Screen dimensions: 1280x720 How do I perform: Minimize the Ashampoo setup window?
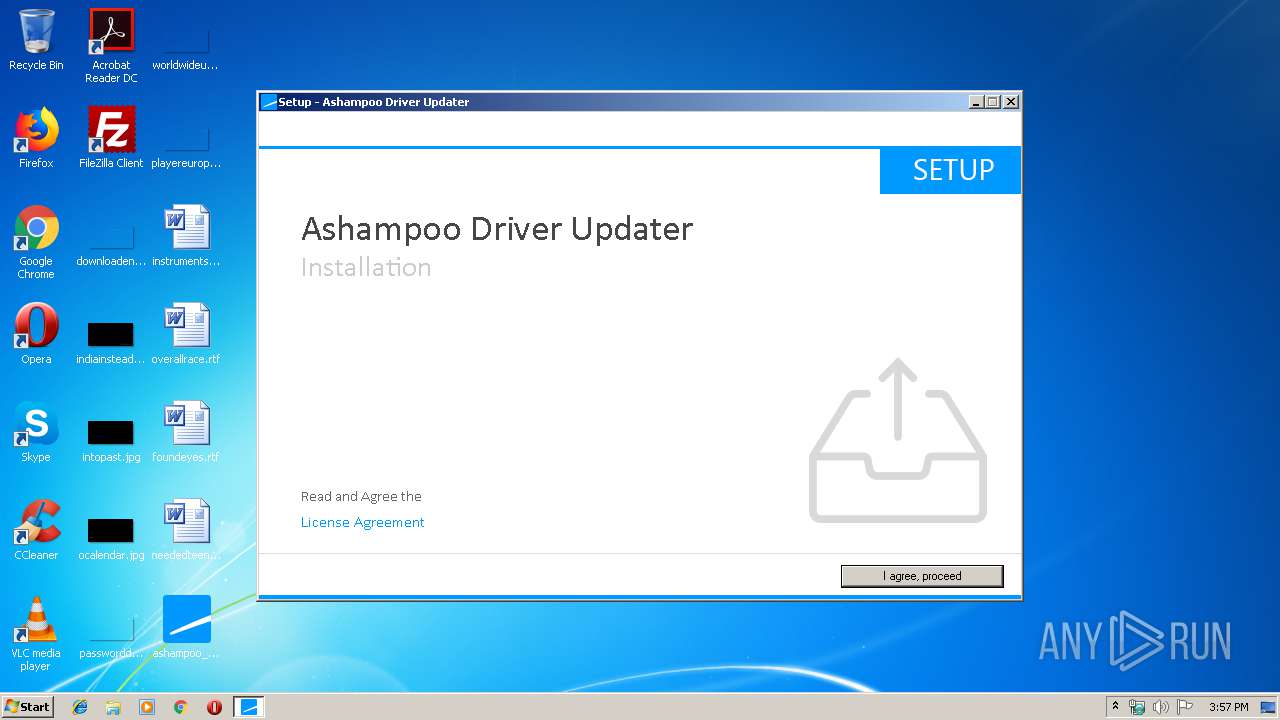(x=976, y=102)
